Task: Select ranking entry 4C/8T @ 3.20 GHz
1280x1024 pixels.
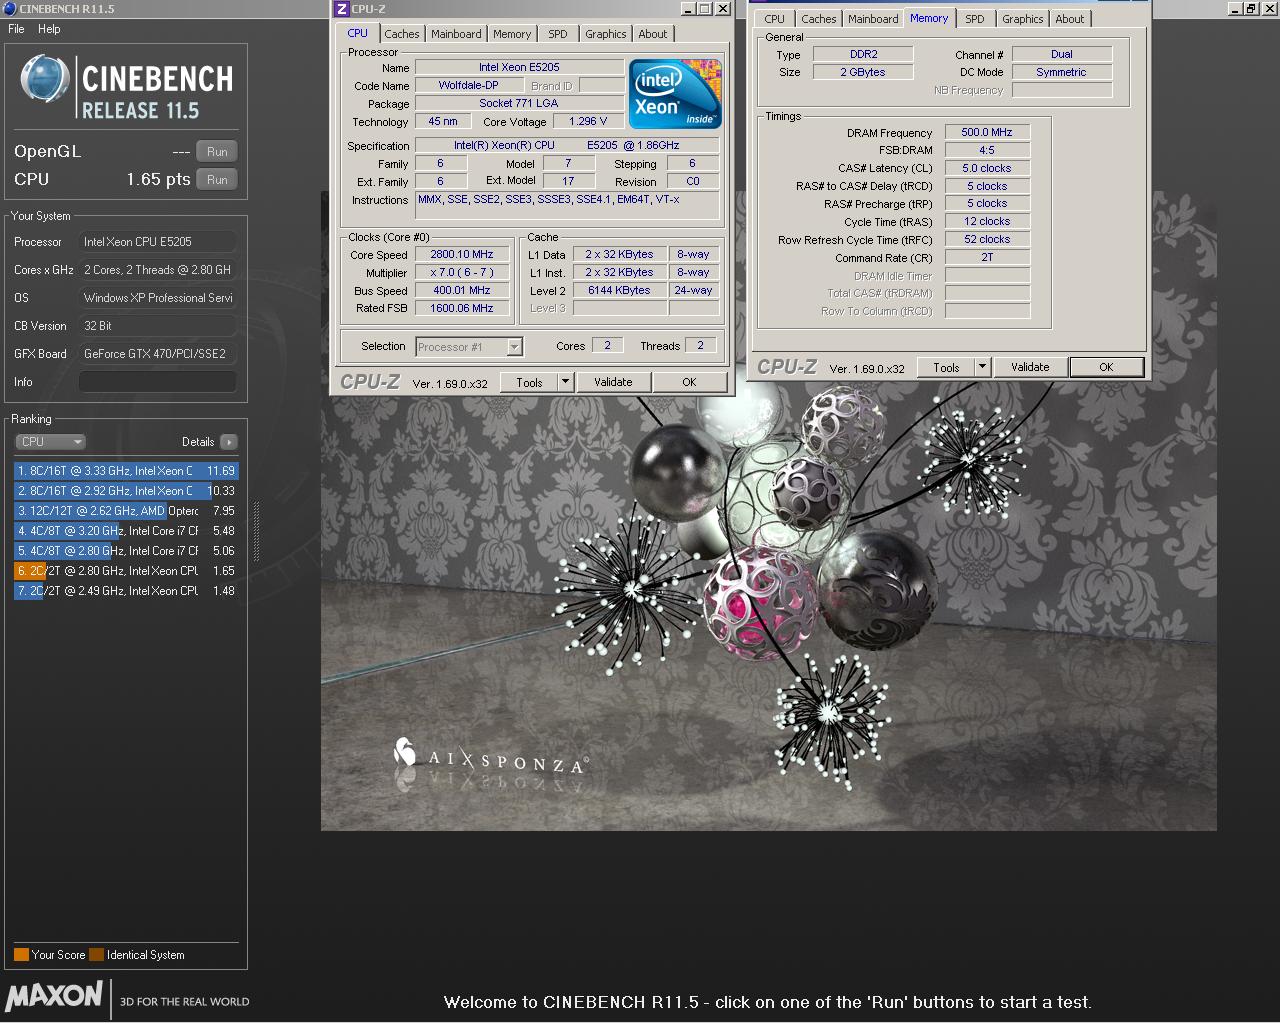Action: [x=127, y=531]
